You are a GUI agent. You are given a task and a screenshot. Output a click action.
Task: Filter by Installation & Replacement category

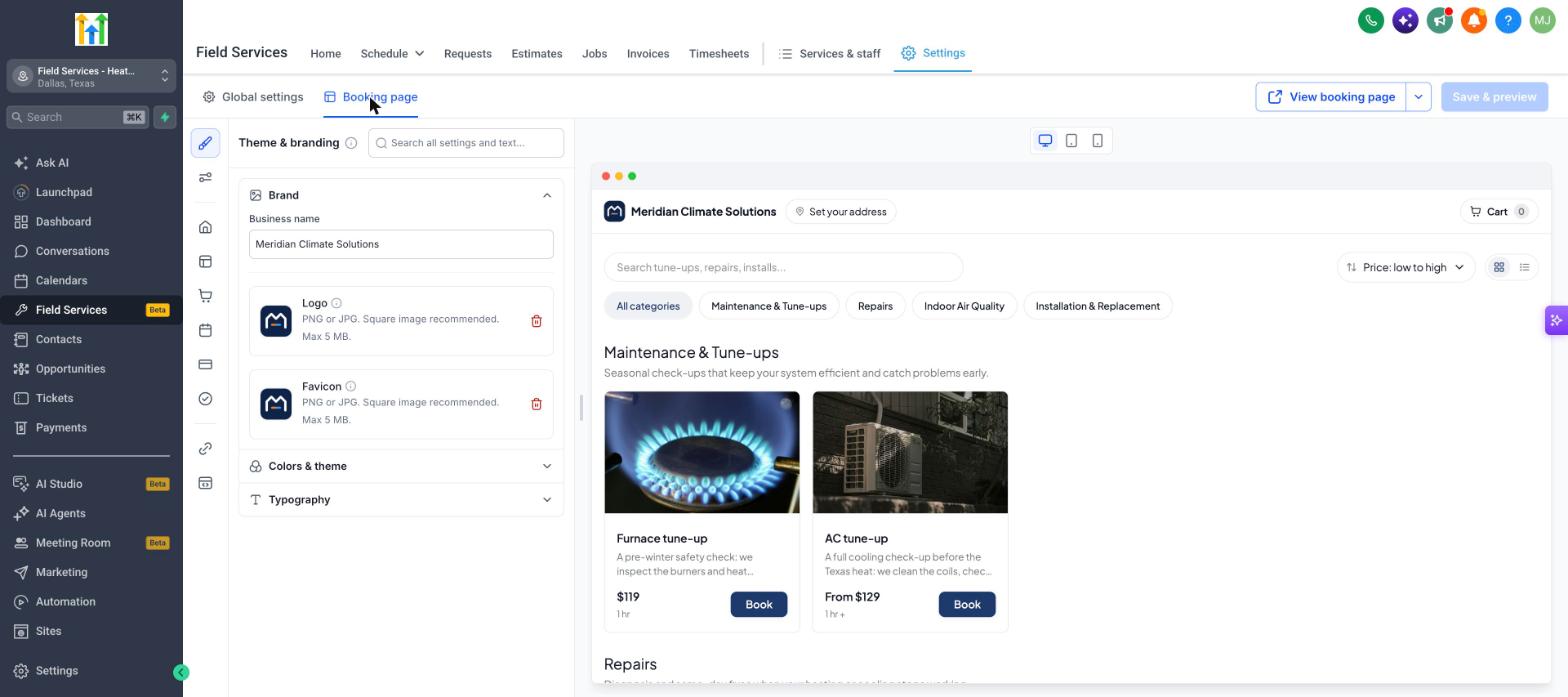tap(1097, 306)
